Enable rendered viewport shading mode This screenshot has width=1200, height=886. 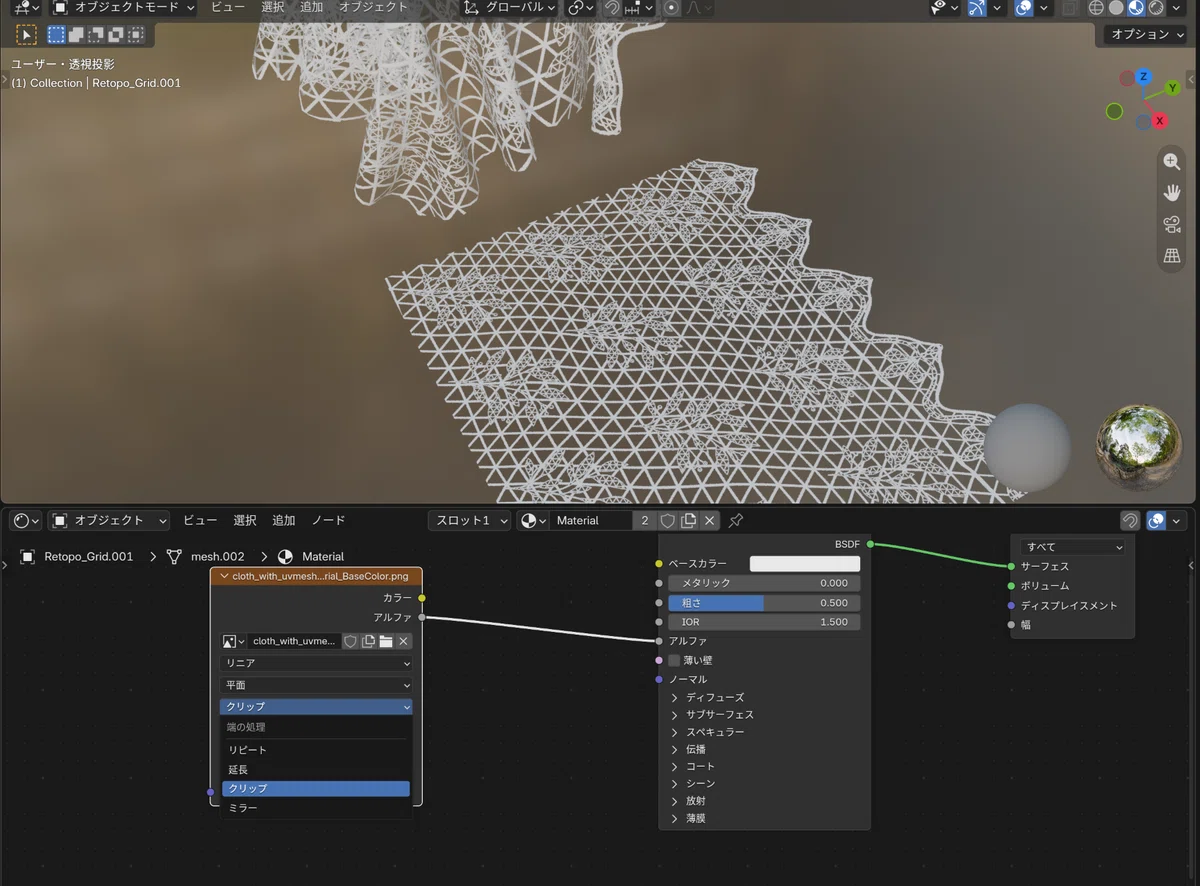pos(1157,8)
